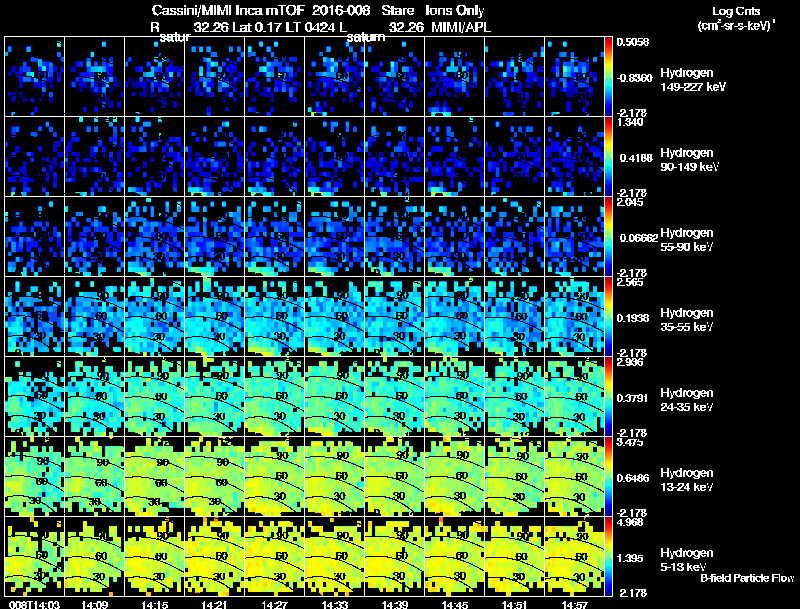Screen dimensions: 800x609
Task: Click the '-0.8360' colorbar midpoint value
Action: (634, 78)
